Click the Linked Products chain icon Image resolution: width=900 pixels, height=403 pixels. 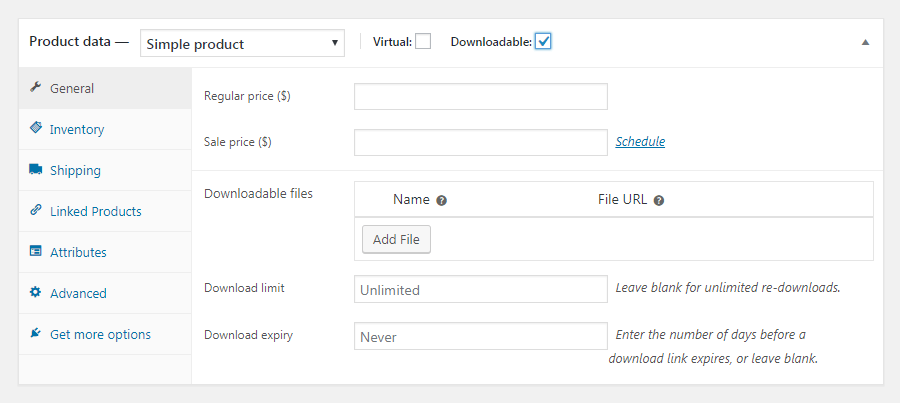[36, 211]
